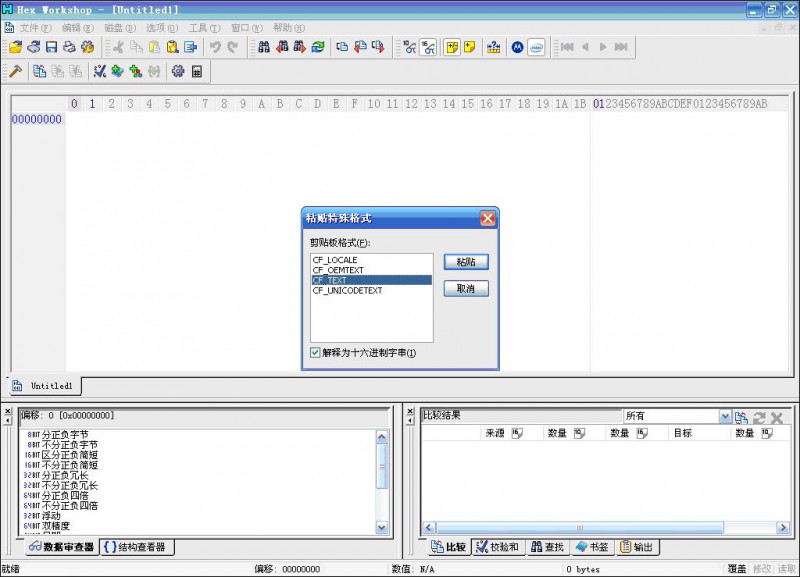Switch to 结构查看器 tab
This screenshot has height=577, width=800.
pos(136,547)
